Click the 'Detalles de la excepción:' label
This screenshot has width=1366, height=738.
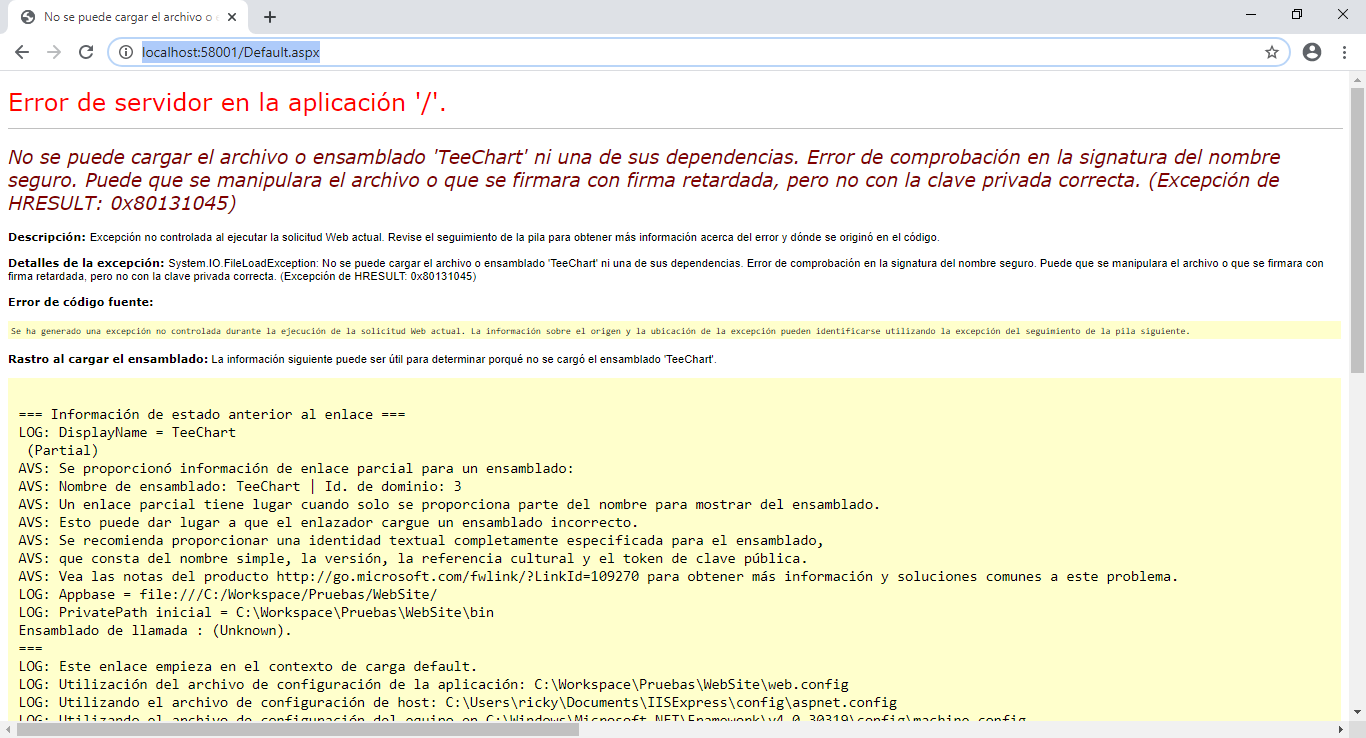point(87,263)
